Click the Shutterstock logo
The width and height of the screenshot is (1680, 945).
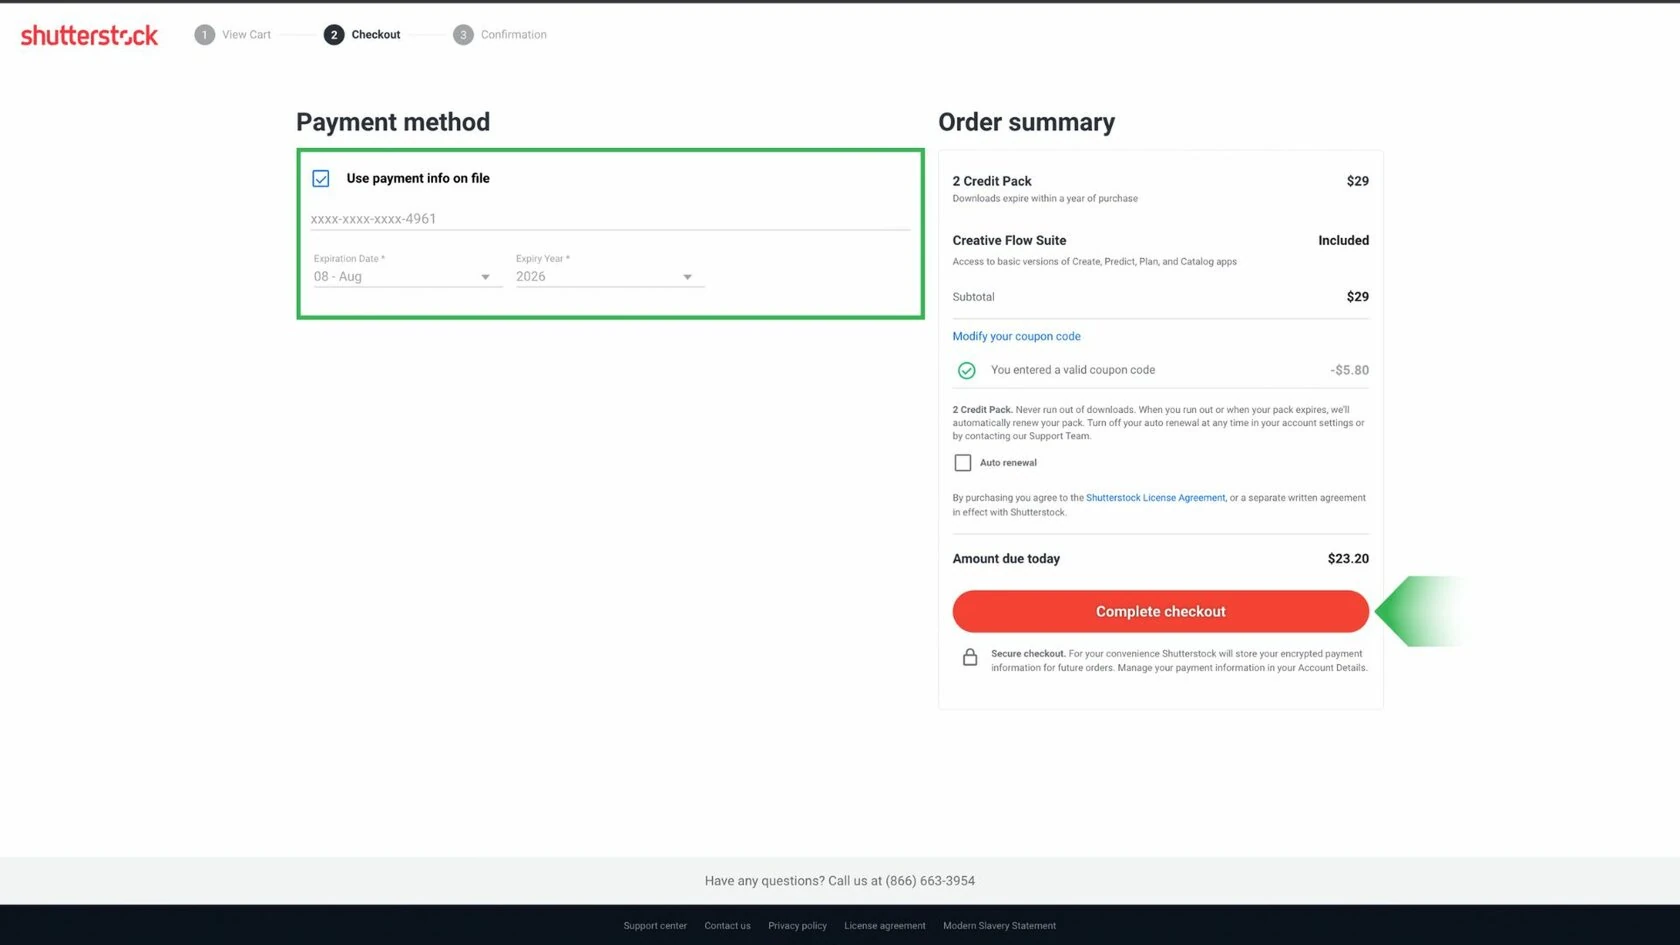tap(89, 35)
